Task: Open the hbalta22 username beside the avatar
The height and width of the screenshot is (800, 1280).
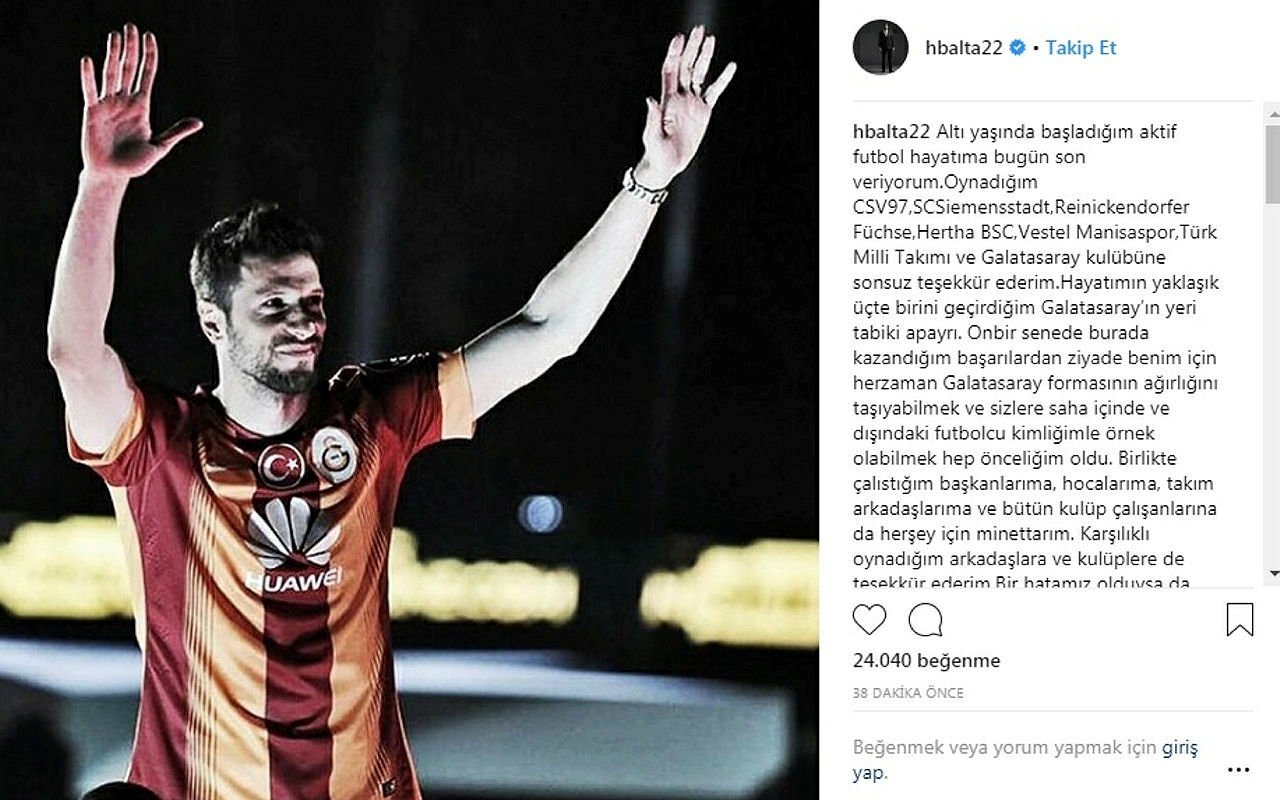Action: tap(964, 48)
